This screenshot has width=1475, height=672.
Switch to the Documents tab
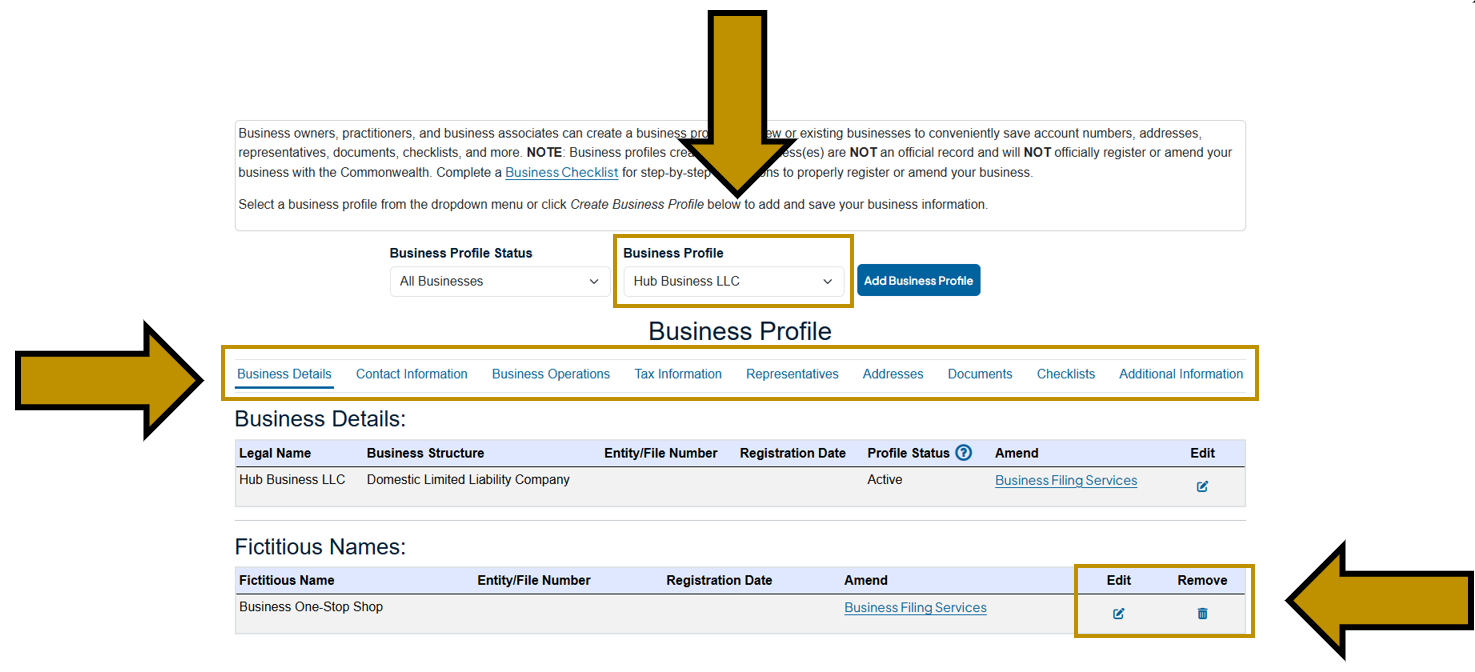pos(979,373)
